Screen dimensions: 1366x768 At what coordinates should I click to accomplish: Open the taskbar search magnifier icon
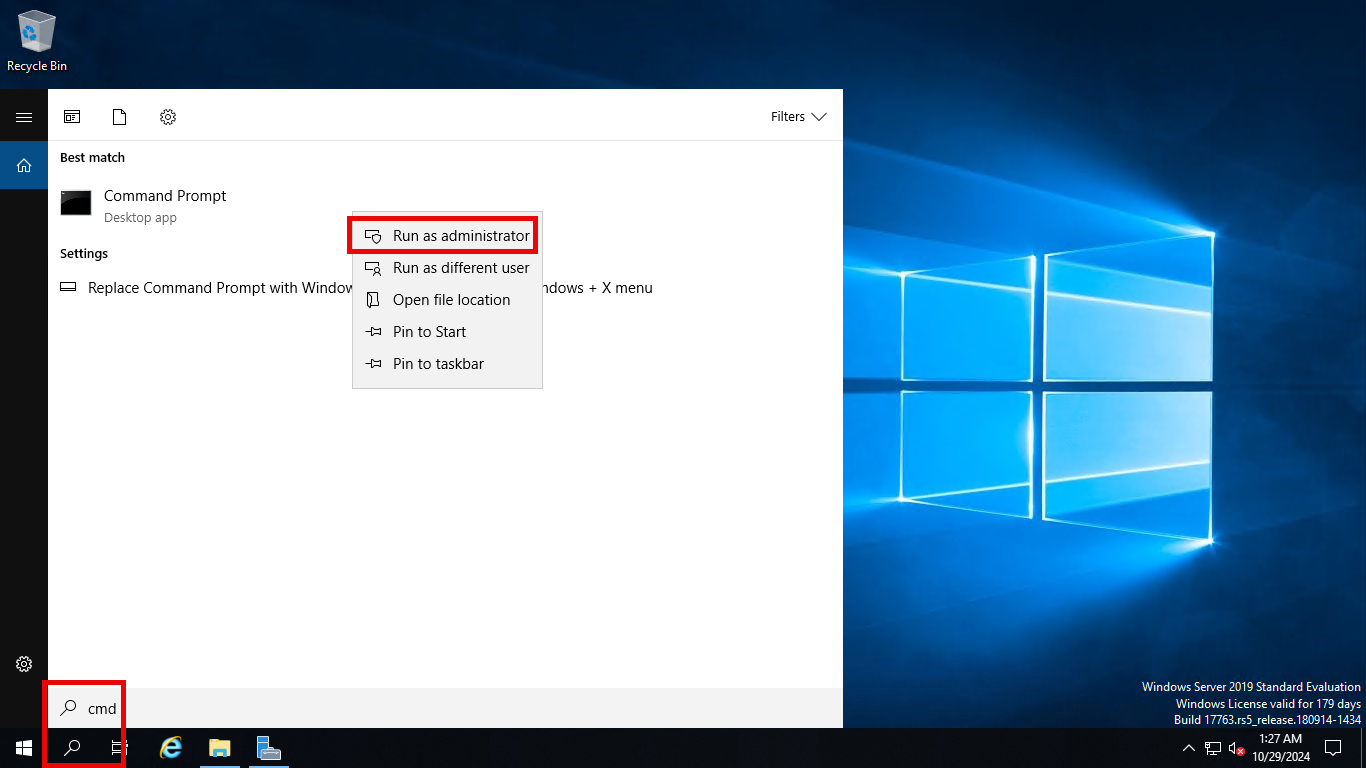[72, 748]
